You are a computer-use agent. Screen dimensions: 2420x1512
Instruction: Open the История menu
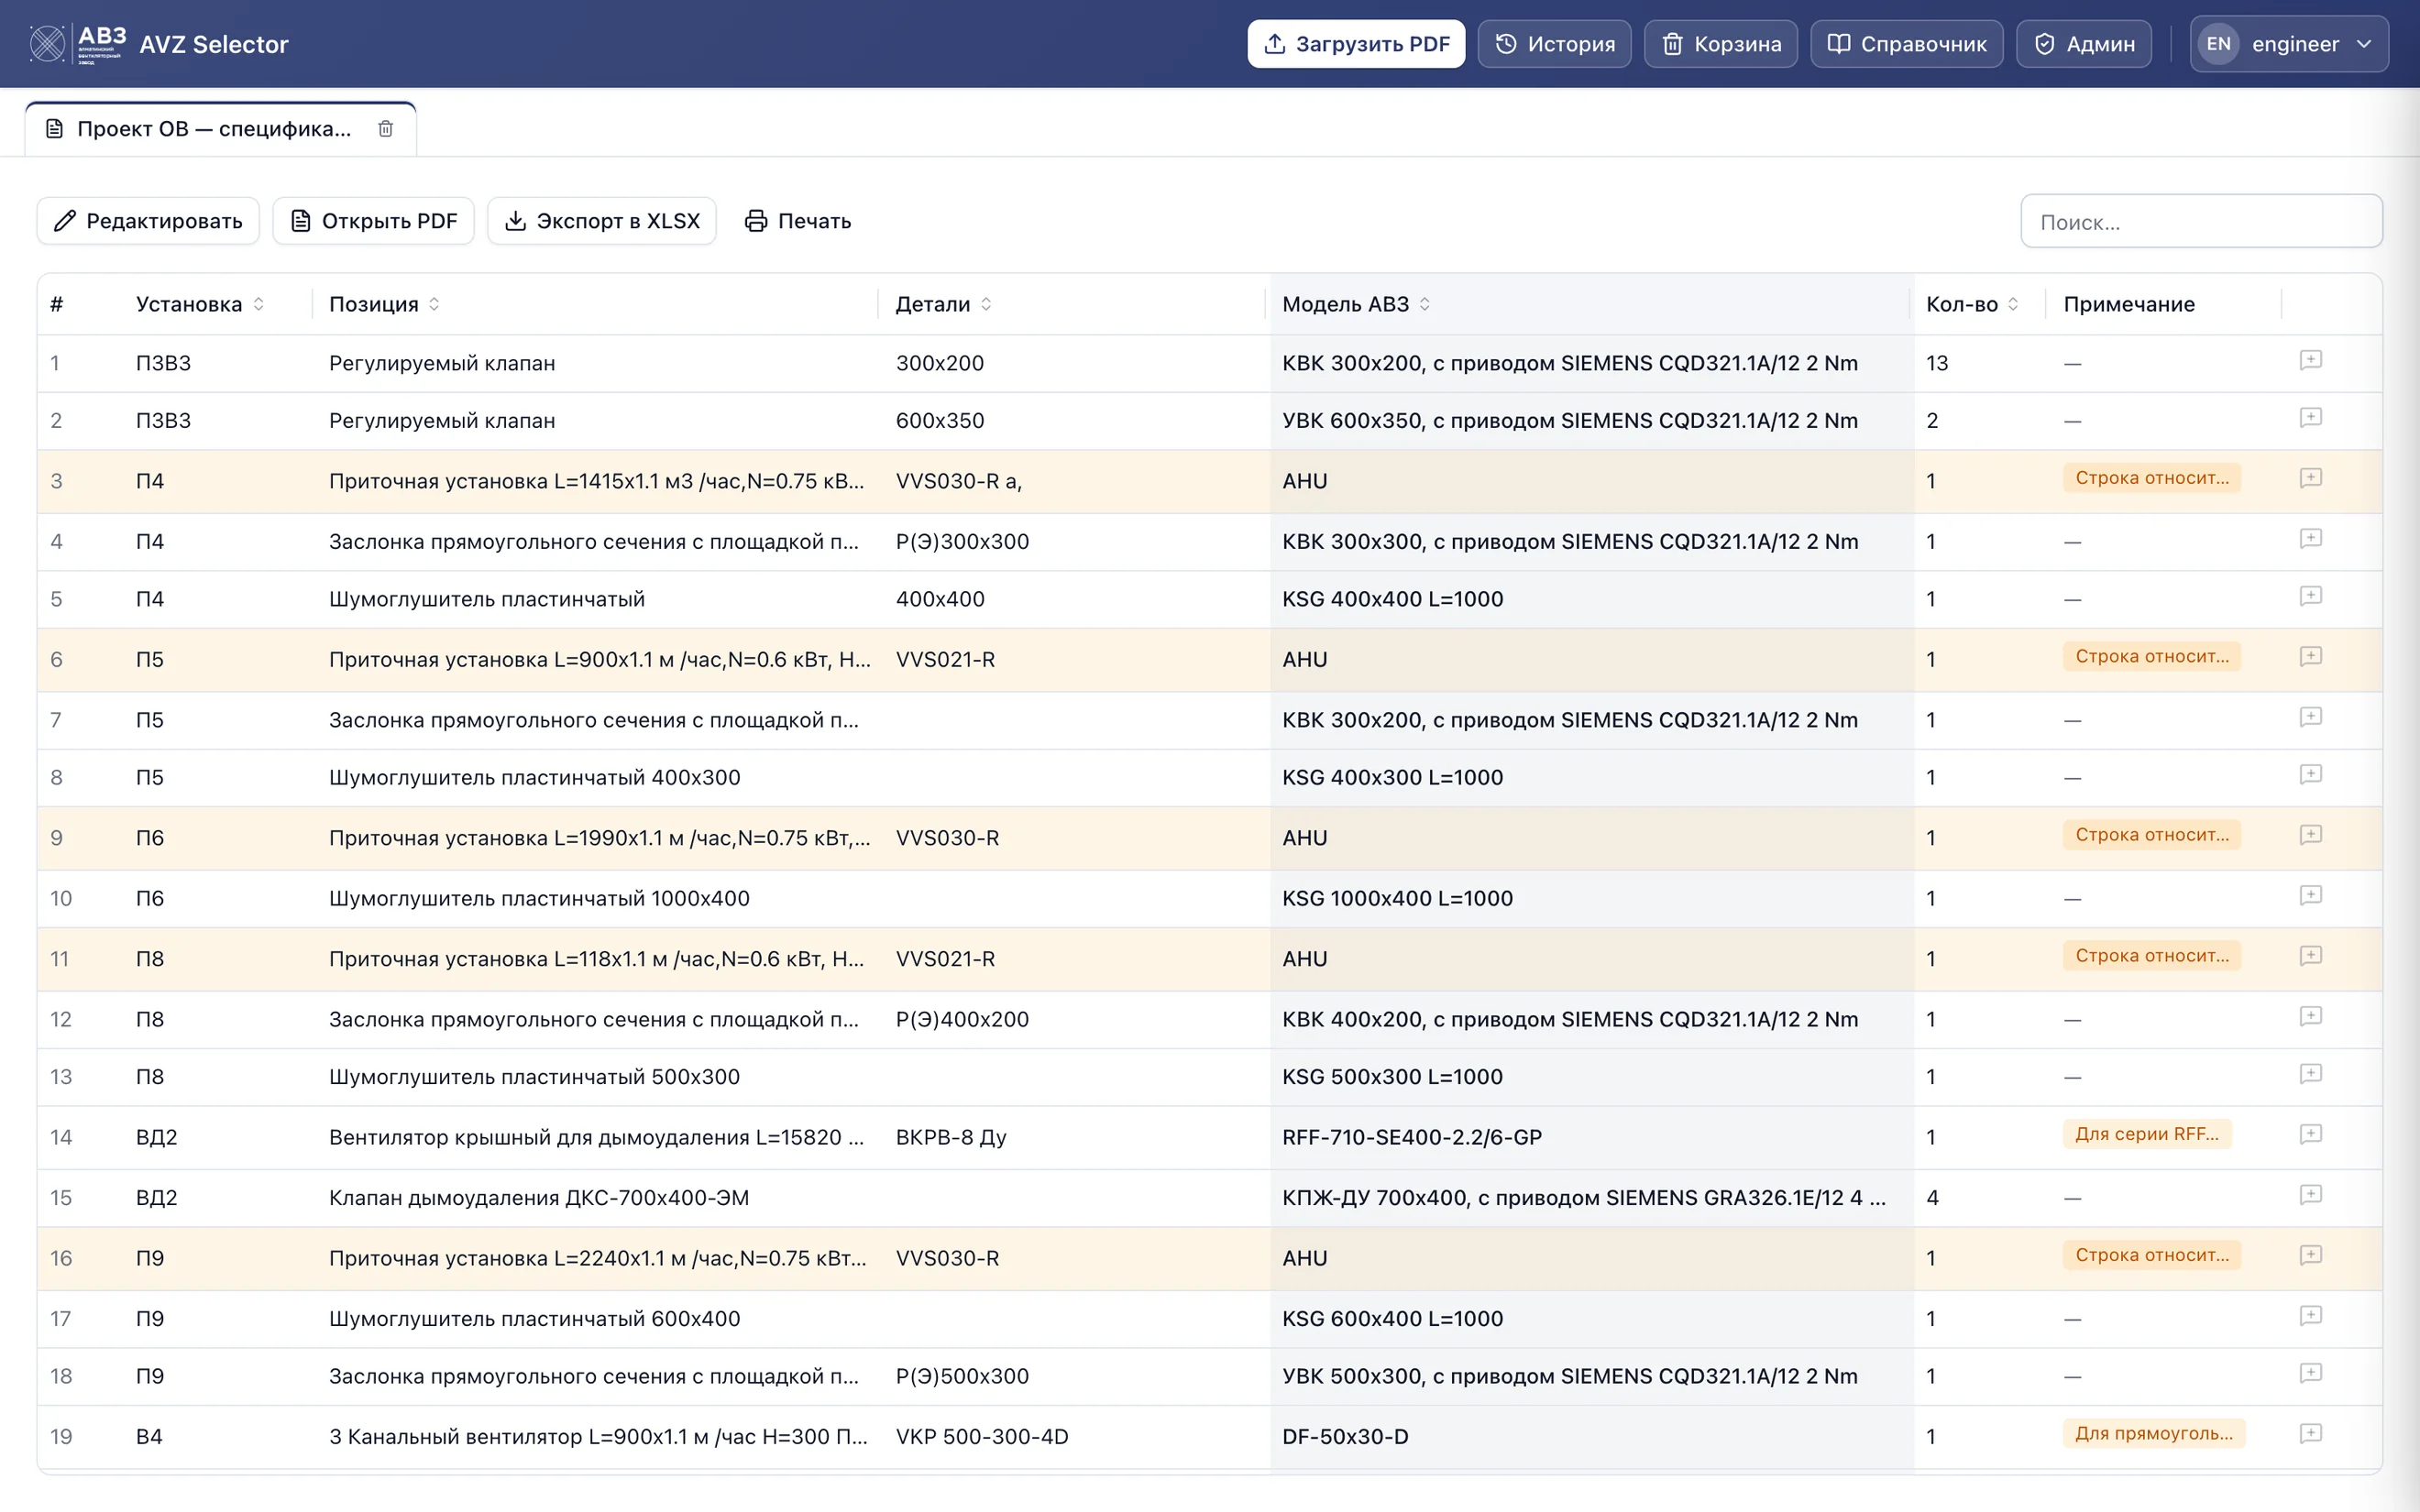(1554, 44)
